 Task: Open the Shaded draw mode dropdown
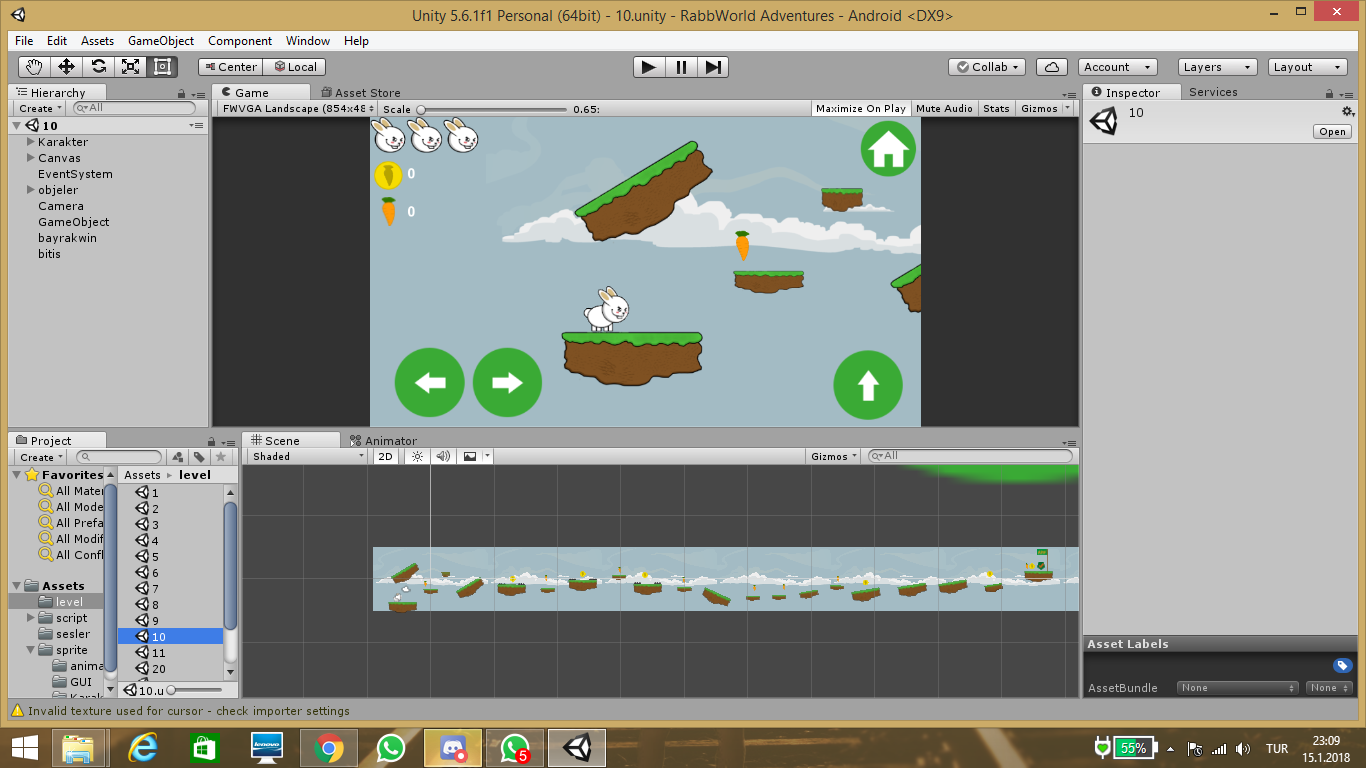(308, 456)
